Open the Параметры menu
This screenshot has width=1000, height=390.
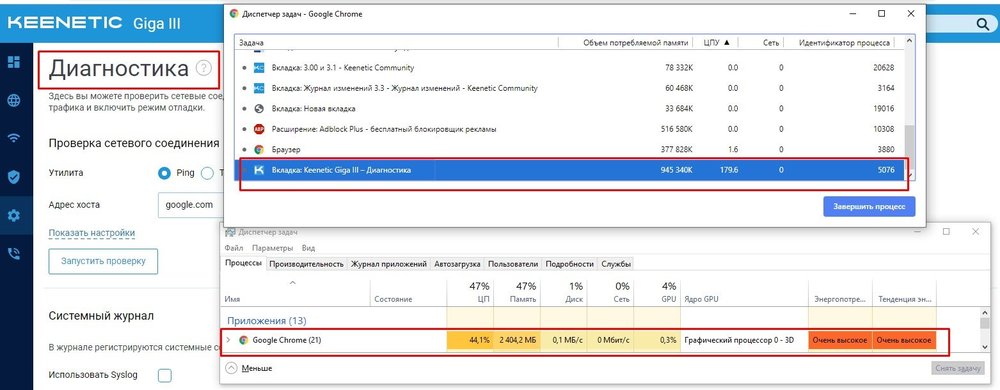(272, 248)
